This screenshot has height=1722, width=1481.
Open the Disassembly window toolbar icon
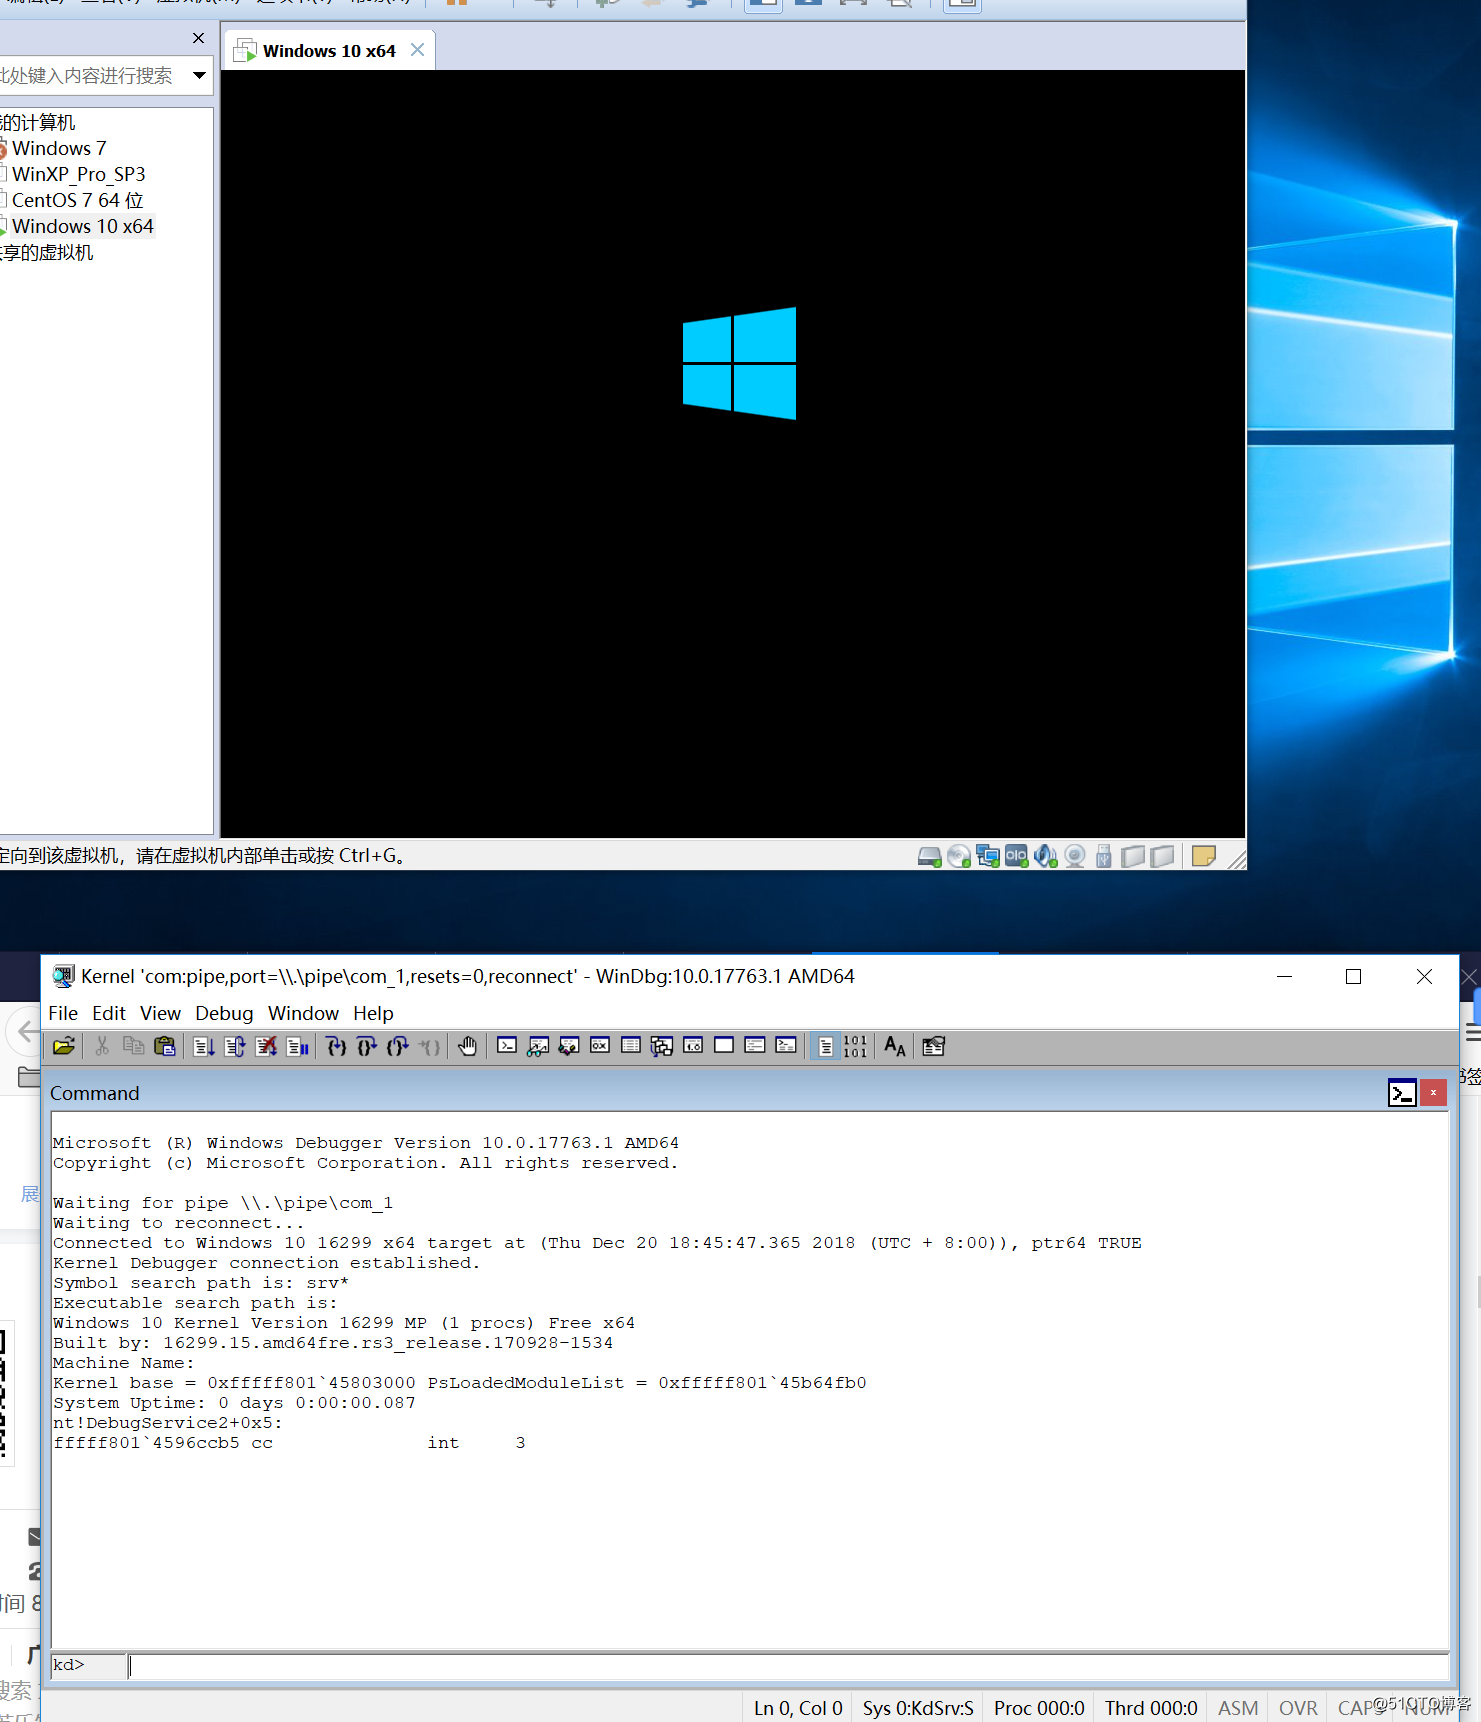coord(693,1046)
